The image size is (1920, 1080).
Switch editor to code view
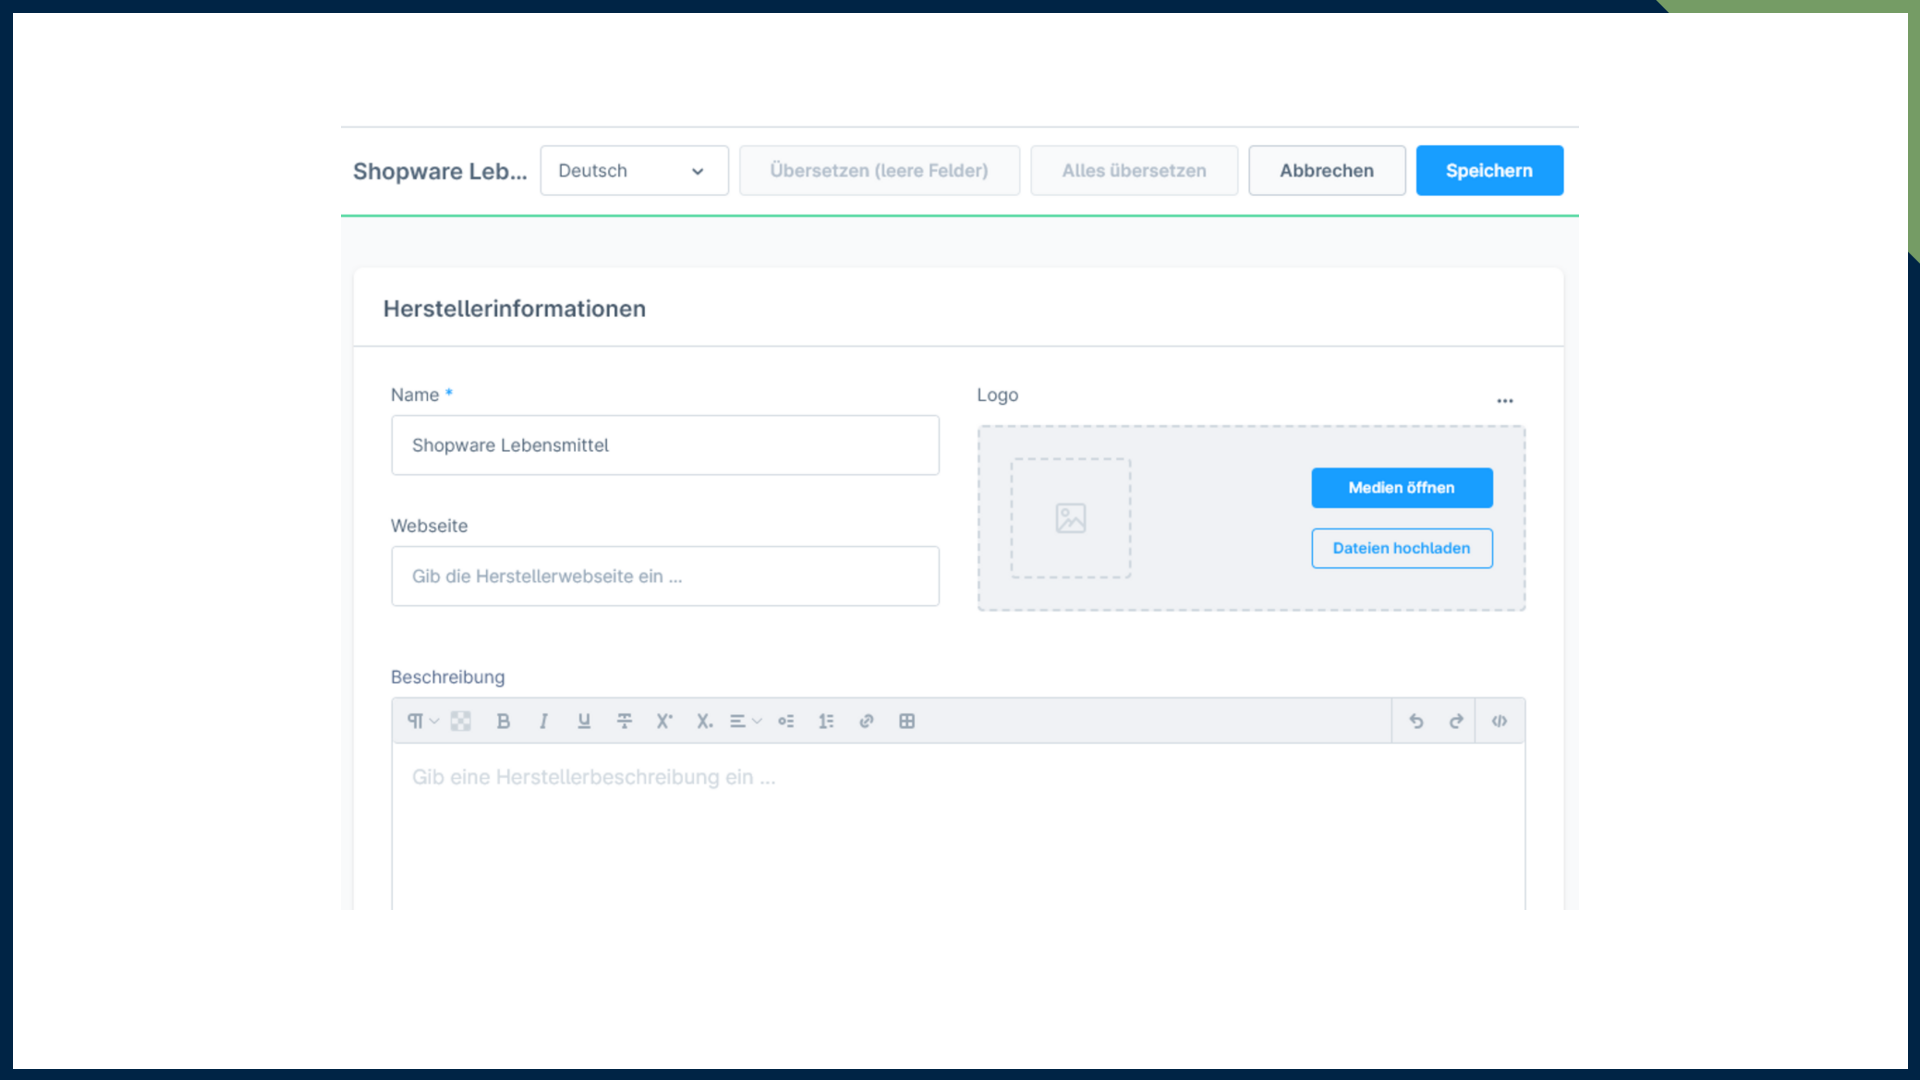click(x=1499, y=721)
